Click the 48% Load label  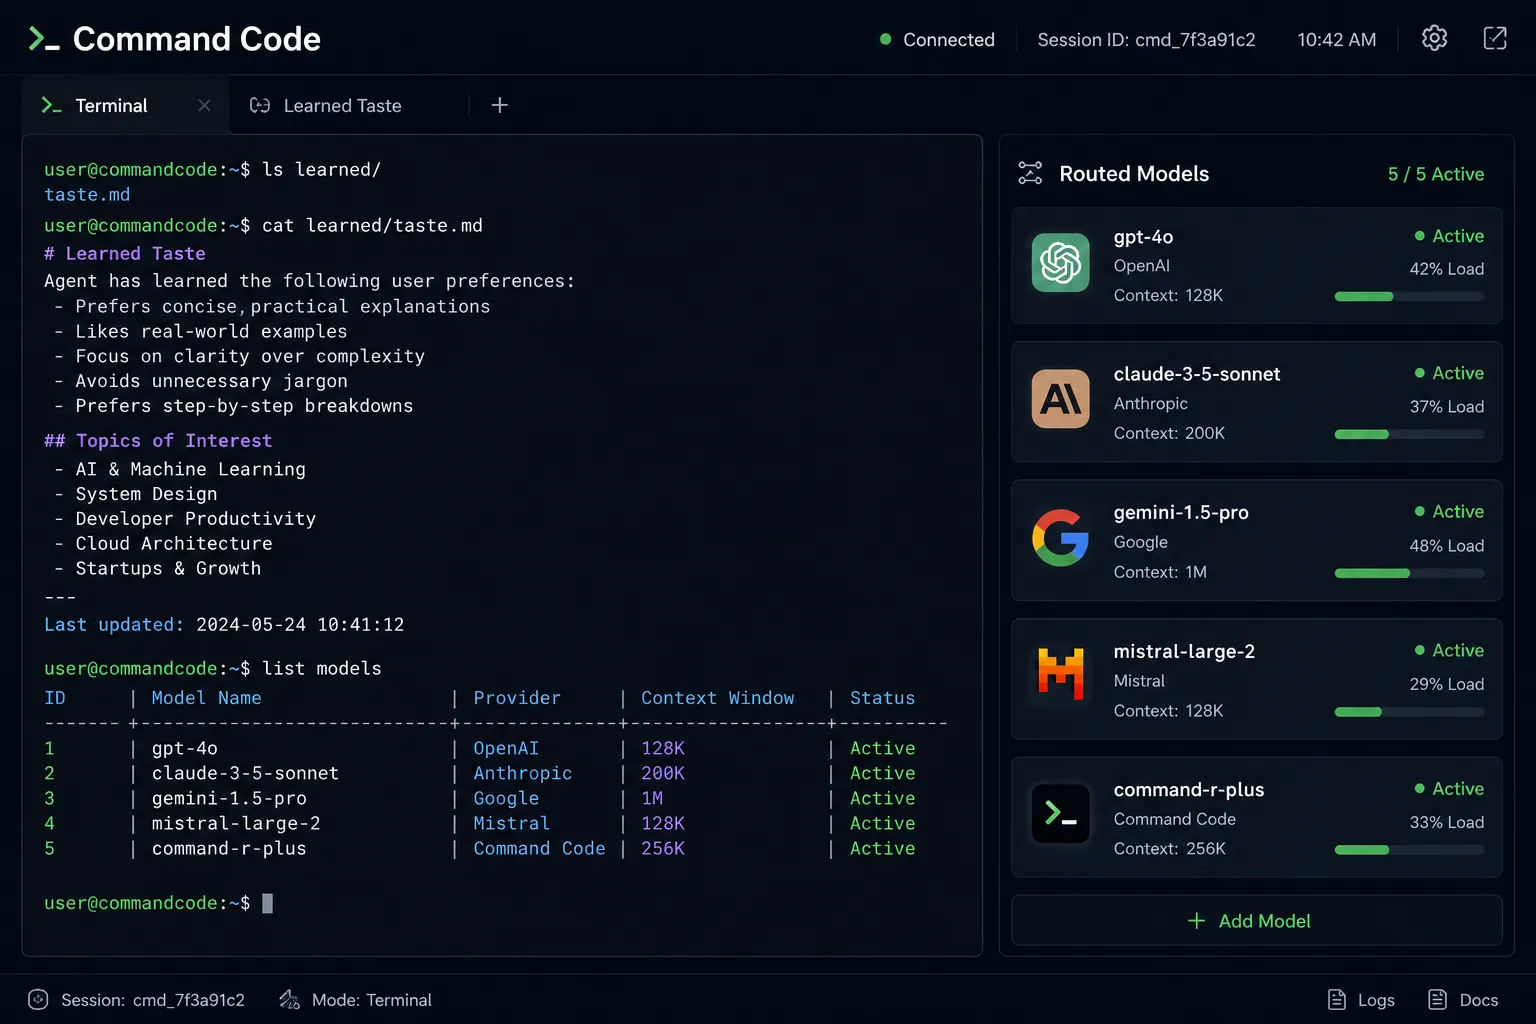(1447, 546)
